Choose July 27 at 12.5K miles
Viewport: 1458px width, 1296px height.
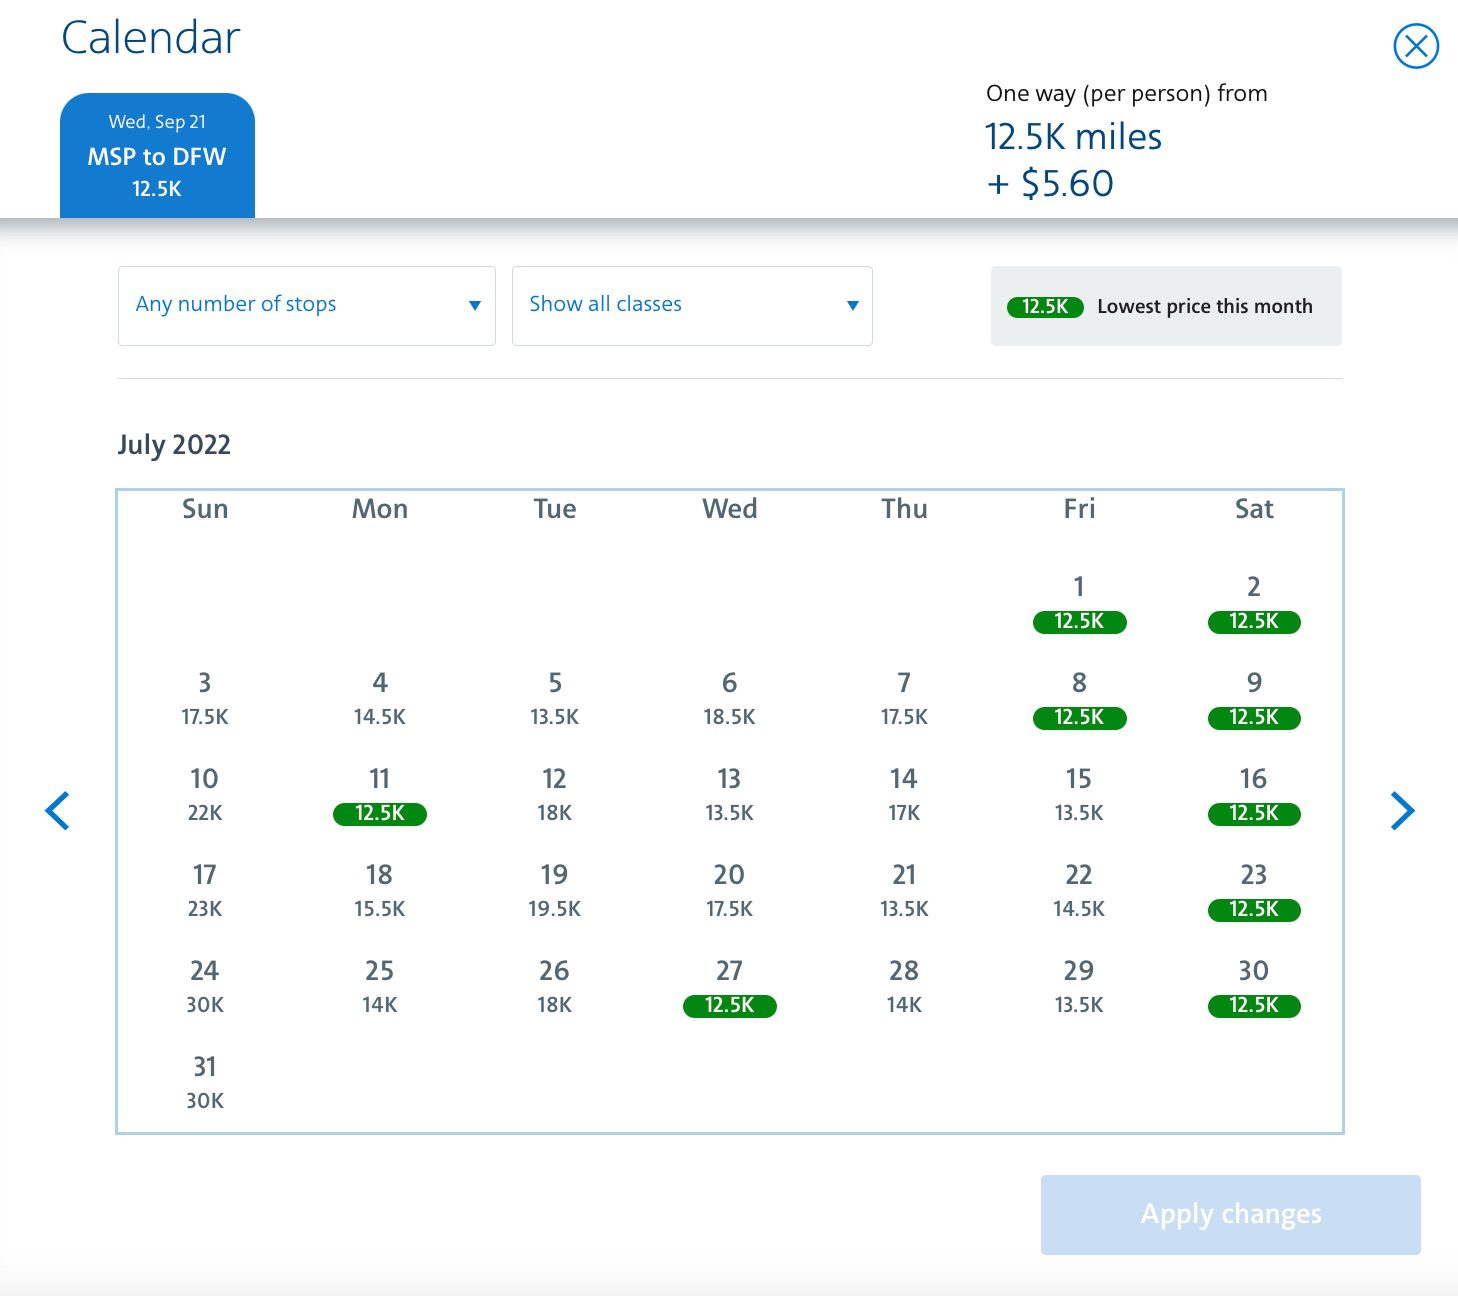coord(729,987)
